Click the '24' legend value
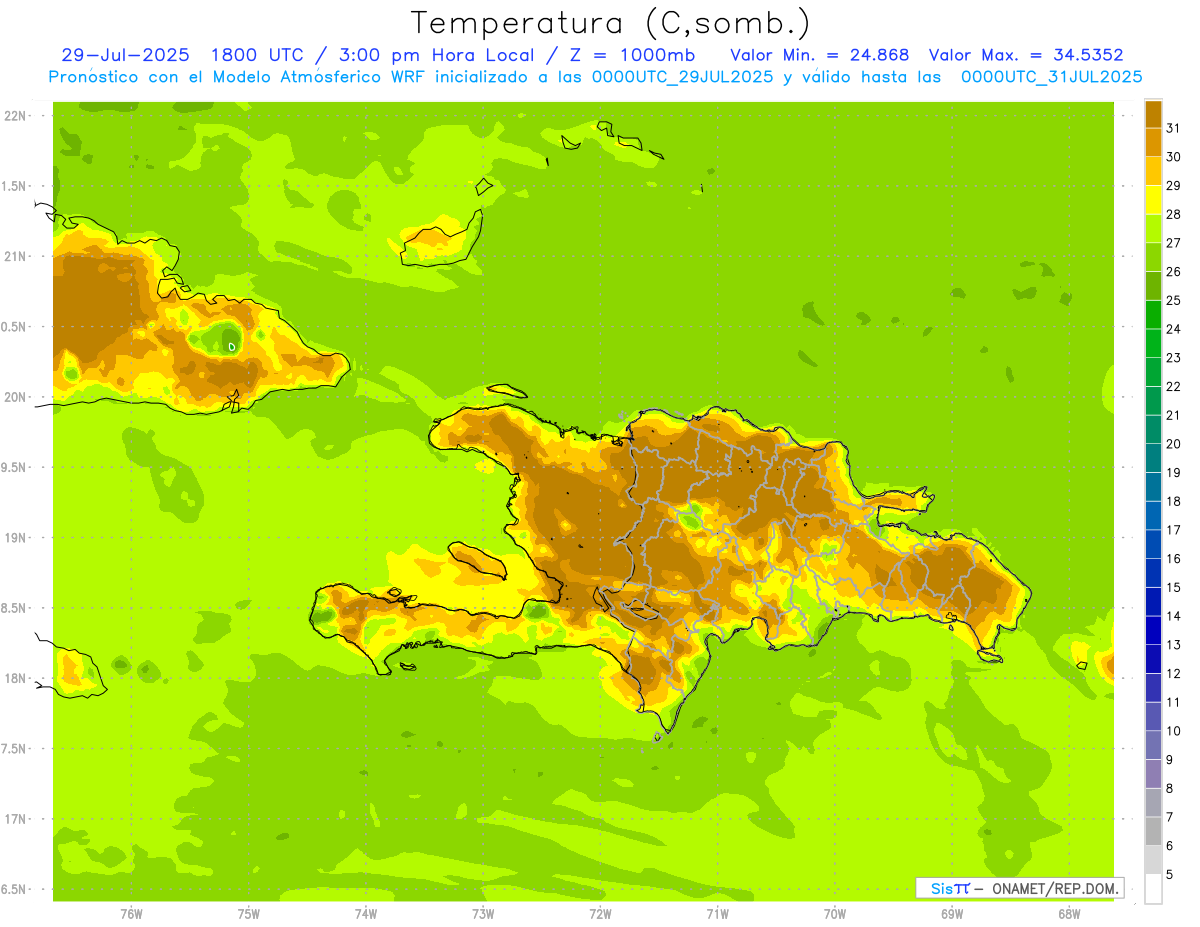The width and height of the screenshot is (1200, 927). click(x=1174, y=329)
